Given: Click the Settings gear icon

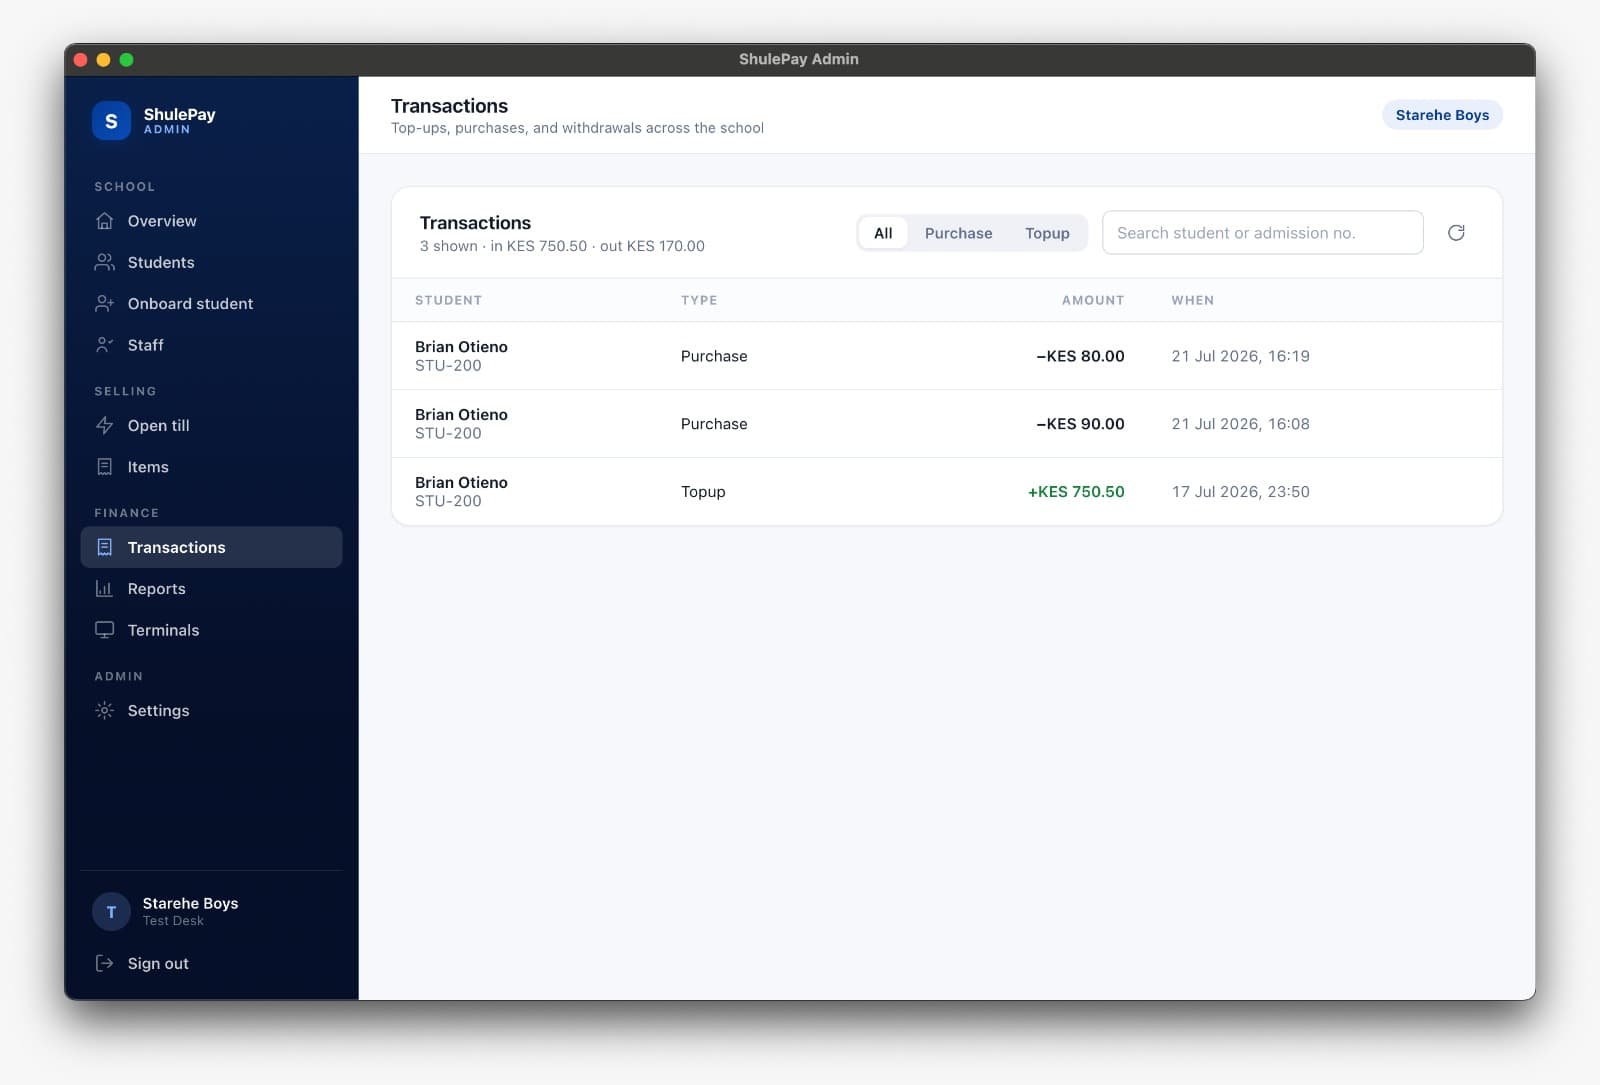Looking at the screenshot, I should tap(104, 710).
